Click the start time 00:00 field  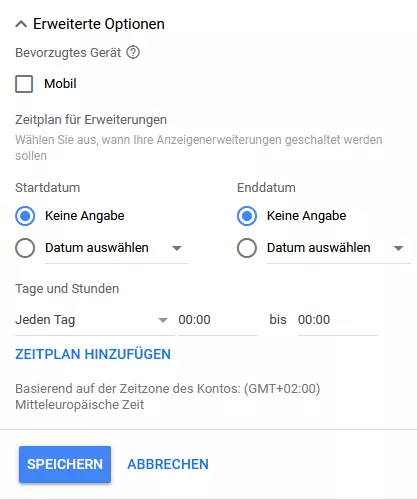(218, 320)
